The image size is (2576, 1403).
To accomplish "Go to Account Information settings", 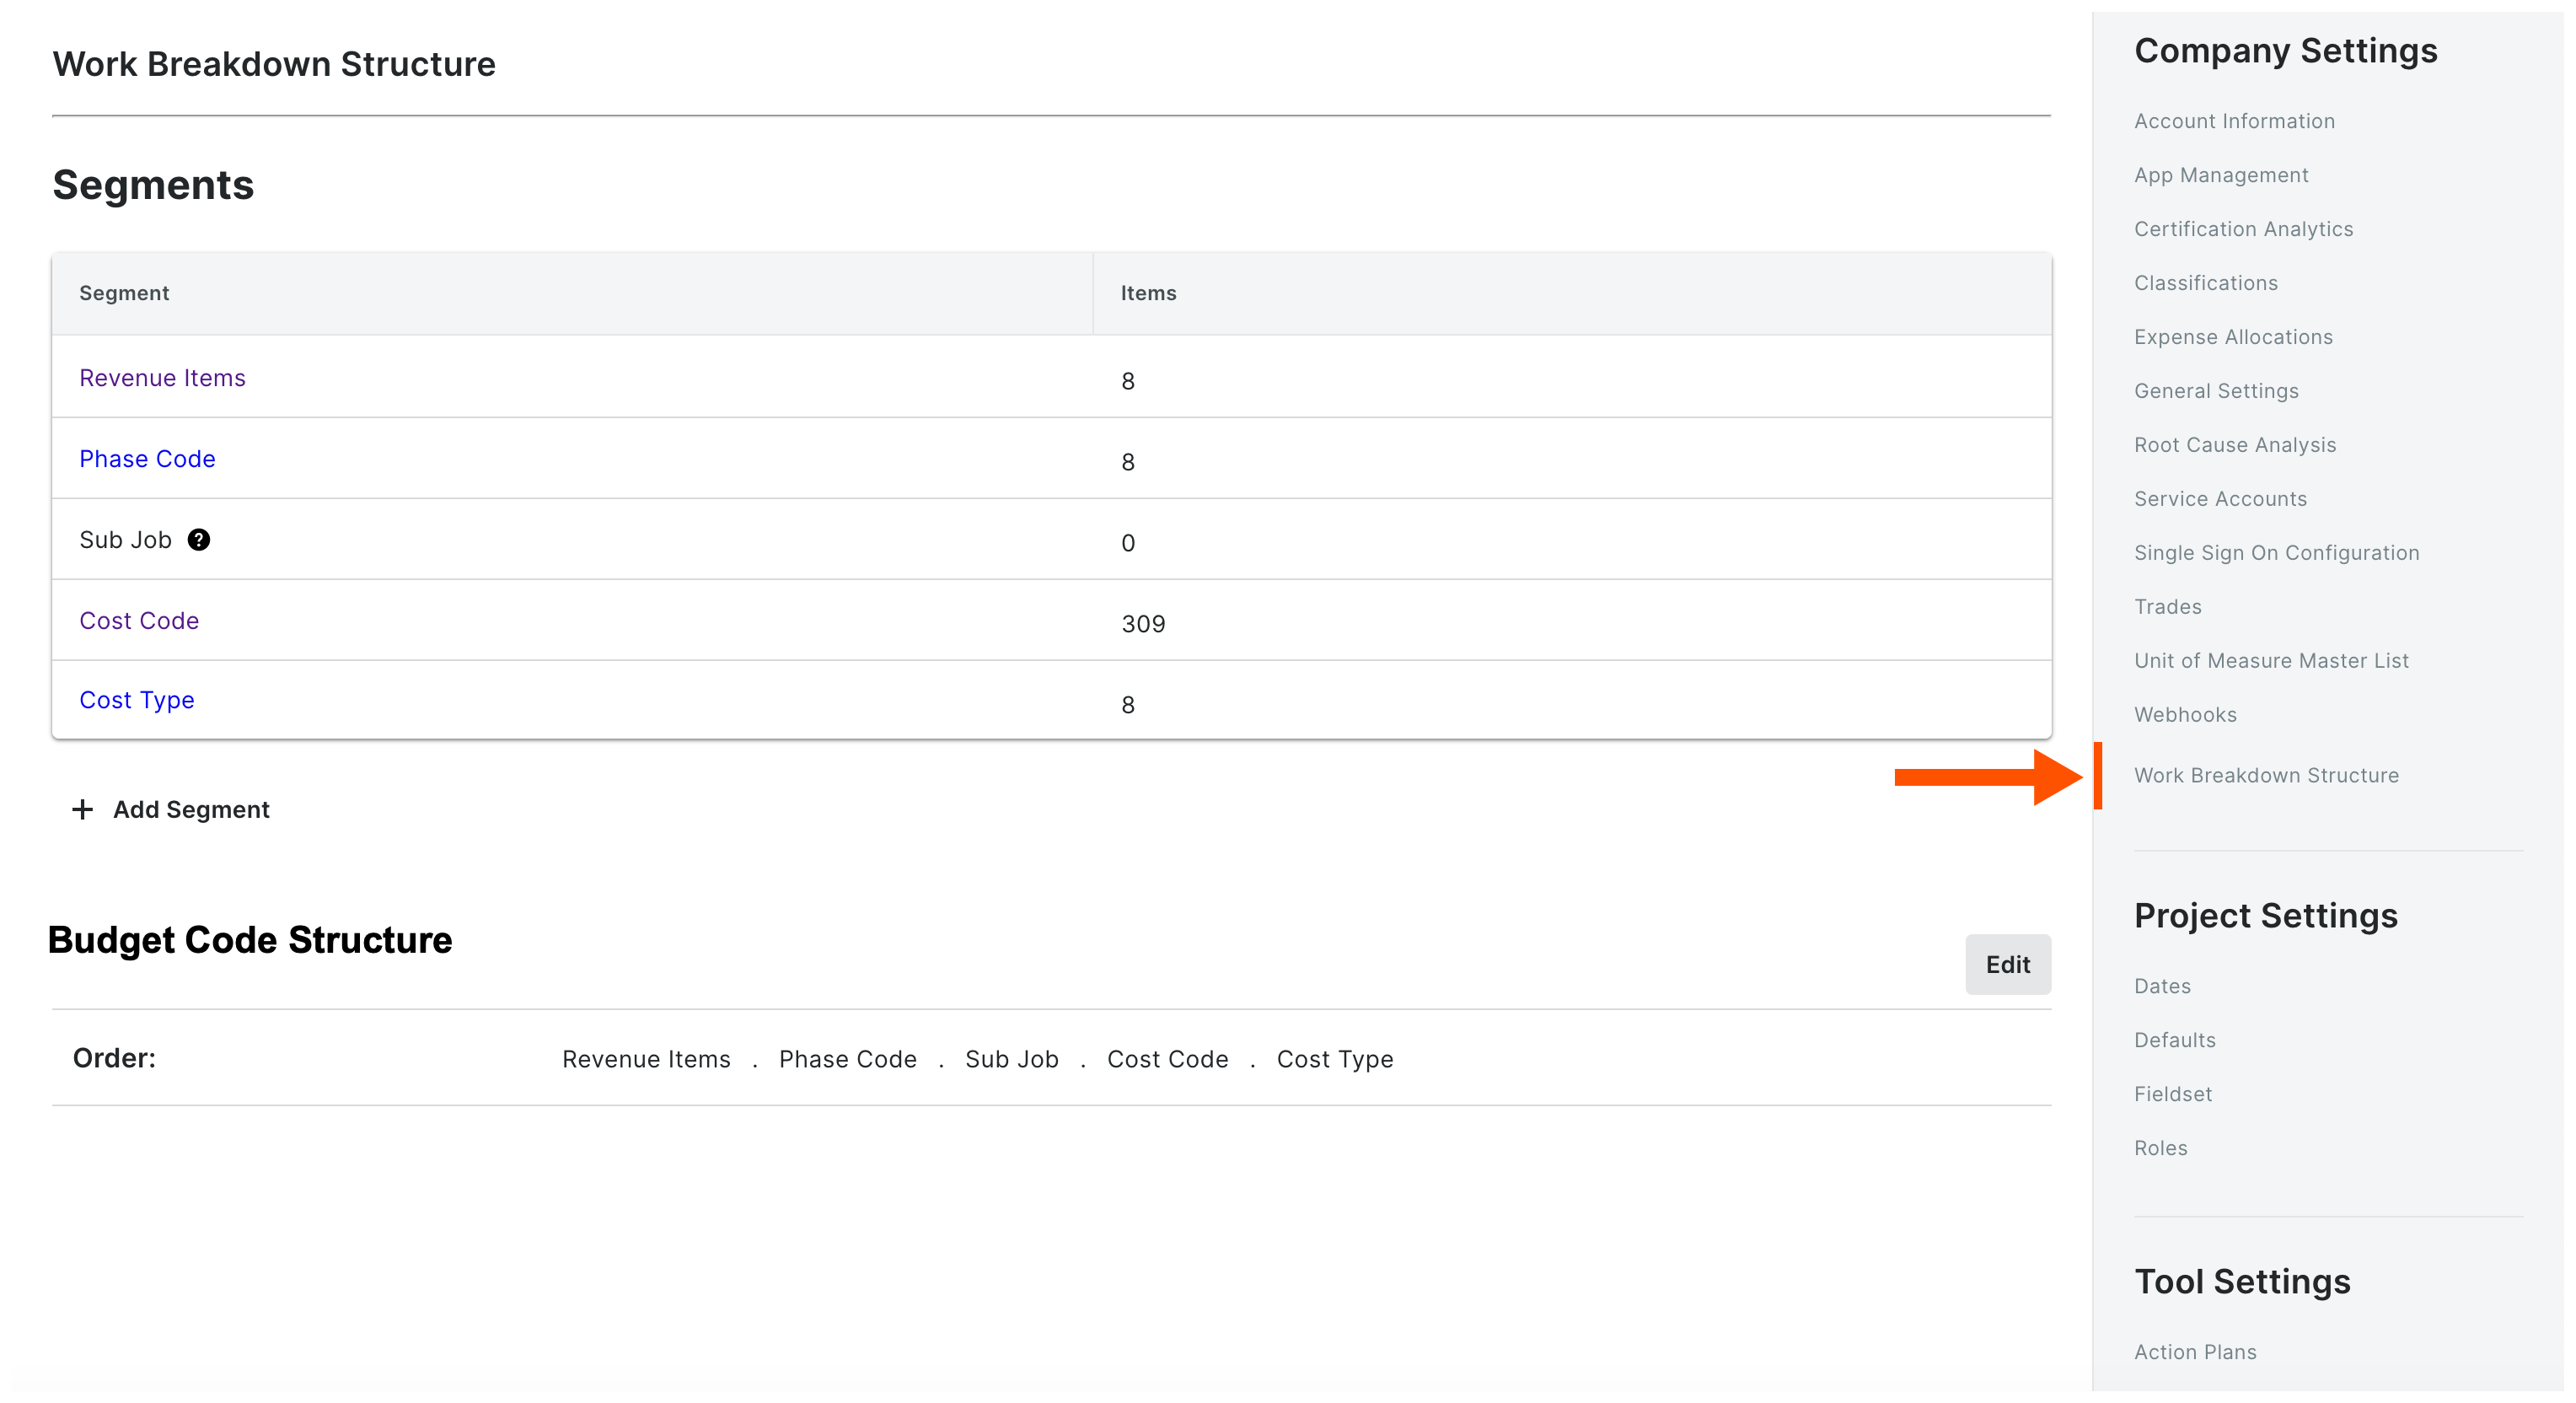I will [x=2234, y=121].
